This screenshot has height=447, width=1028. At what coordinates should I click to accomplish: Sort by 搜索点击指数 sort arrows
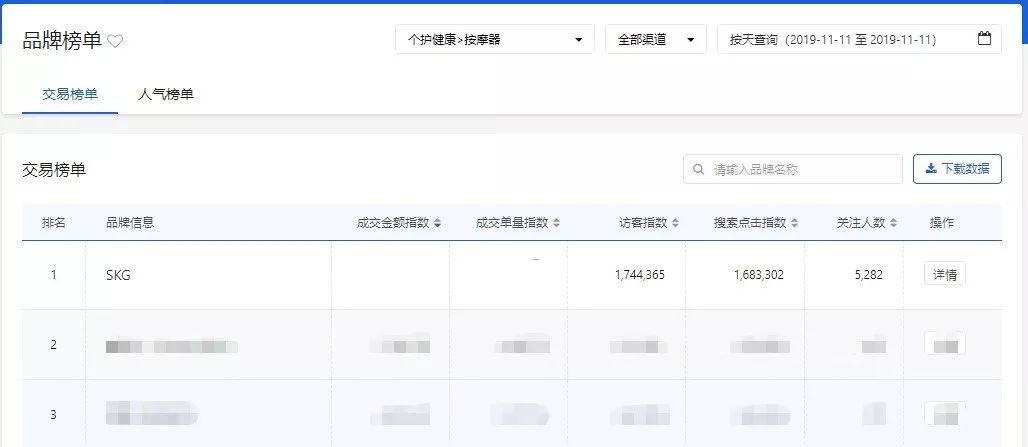[794, 223]
